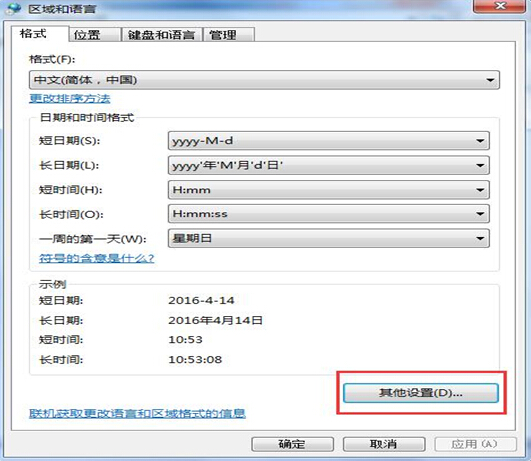Click the dropdown arrow of 短日期 combo box

[480, 141]
